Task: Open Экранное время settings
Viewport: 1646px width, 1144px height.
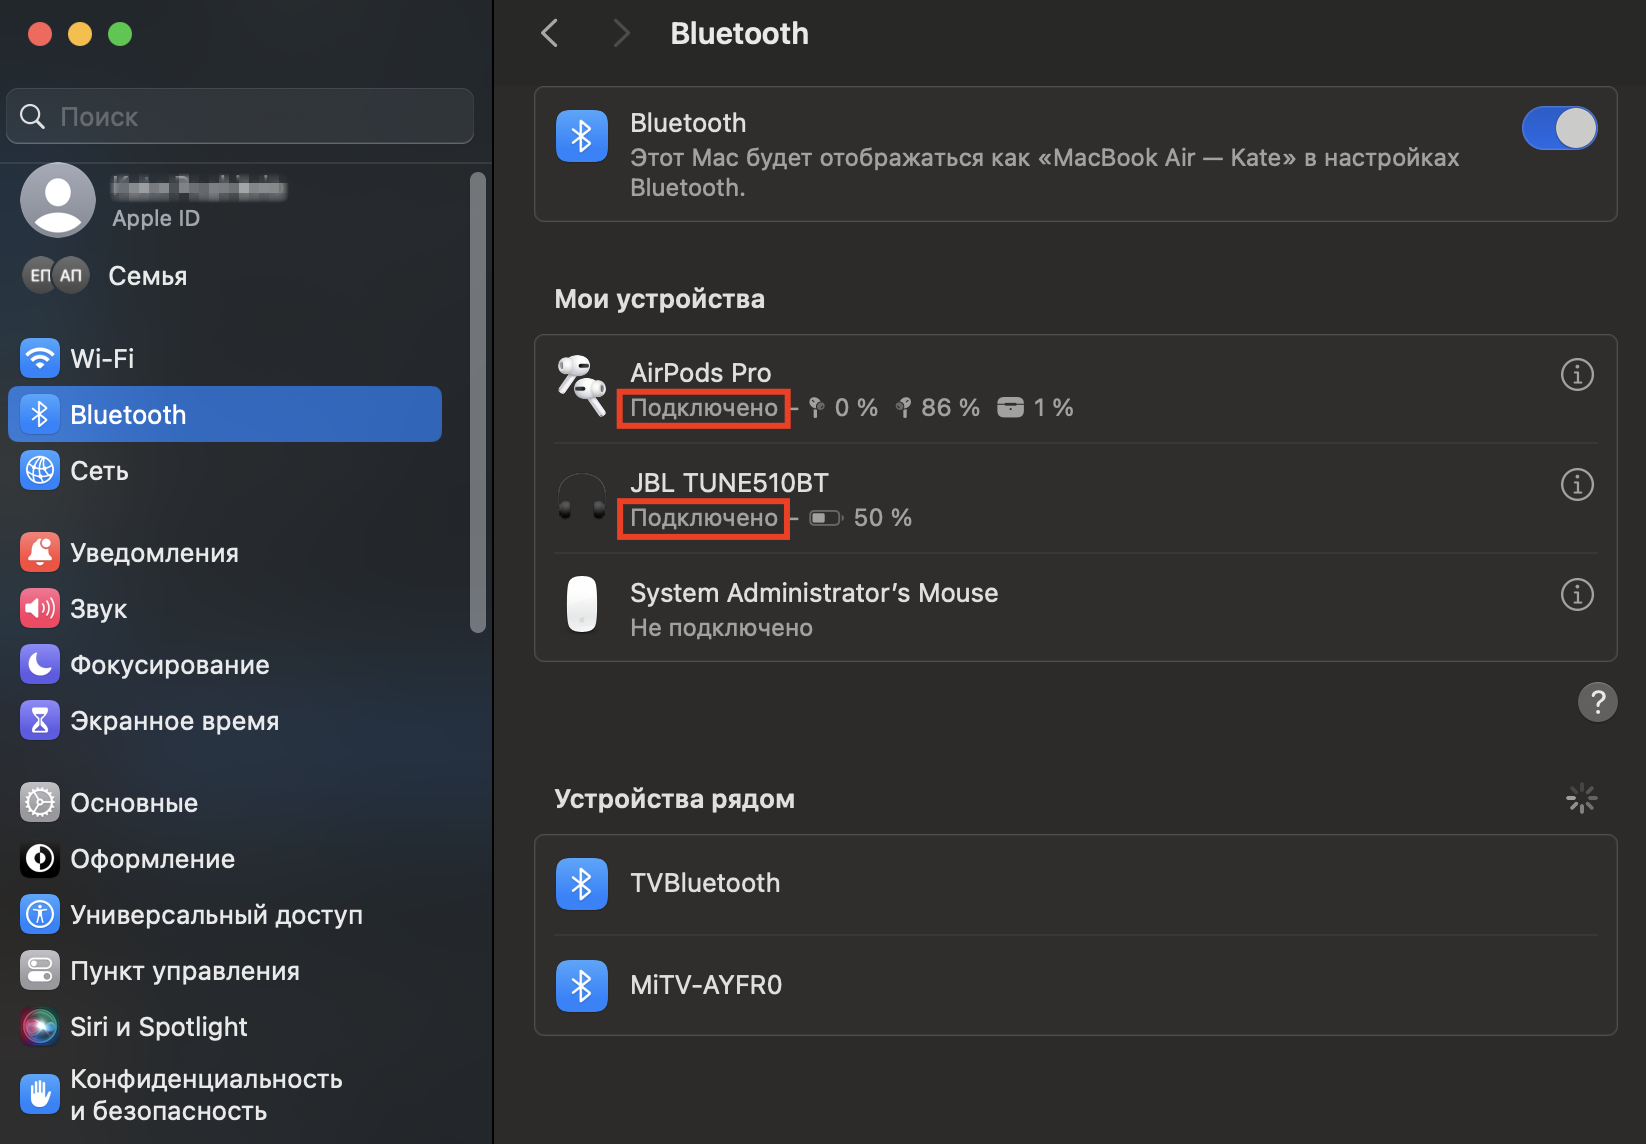Action: point(225,720)
